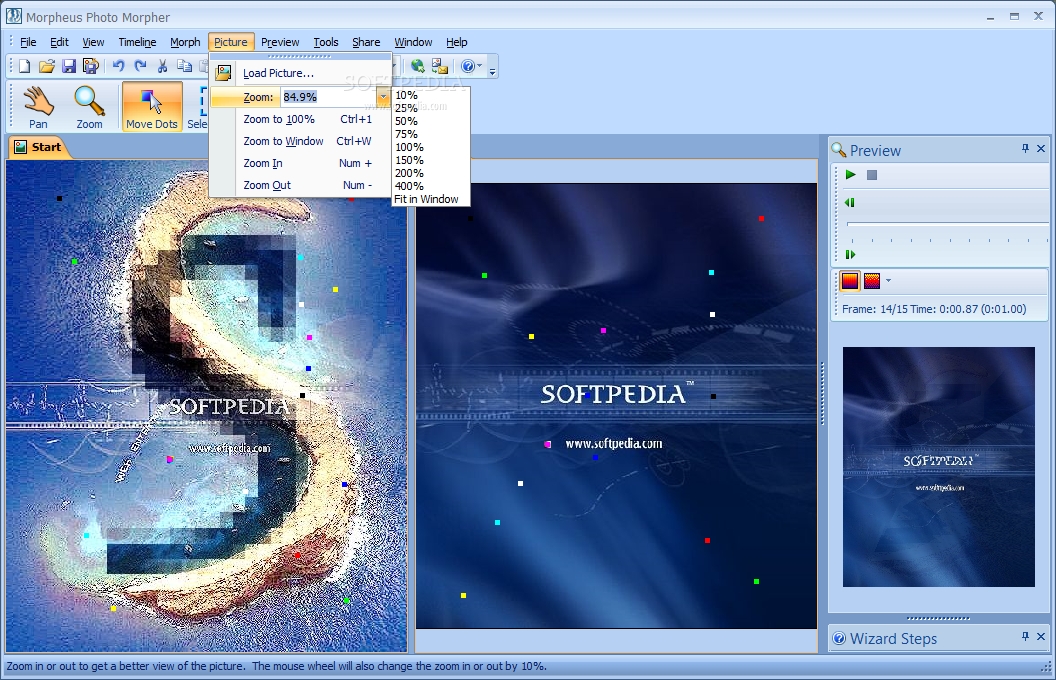Open the Tools menu
This screenshot has width=1056, height=680.
326,42
